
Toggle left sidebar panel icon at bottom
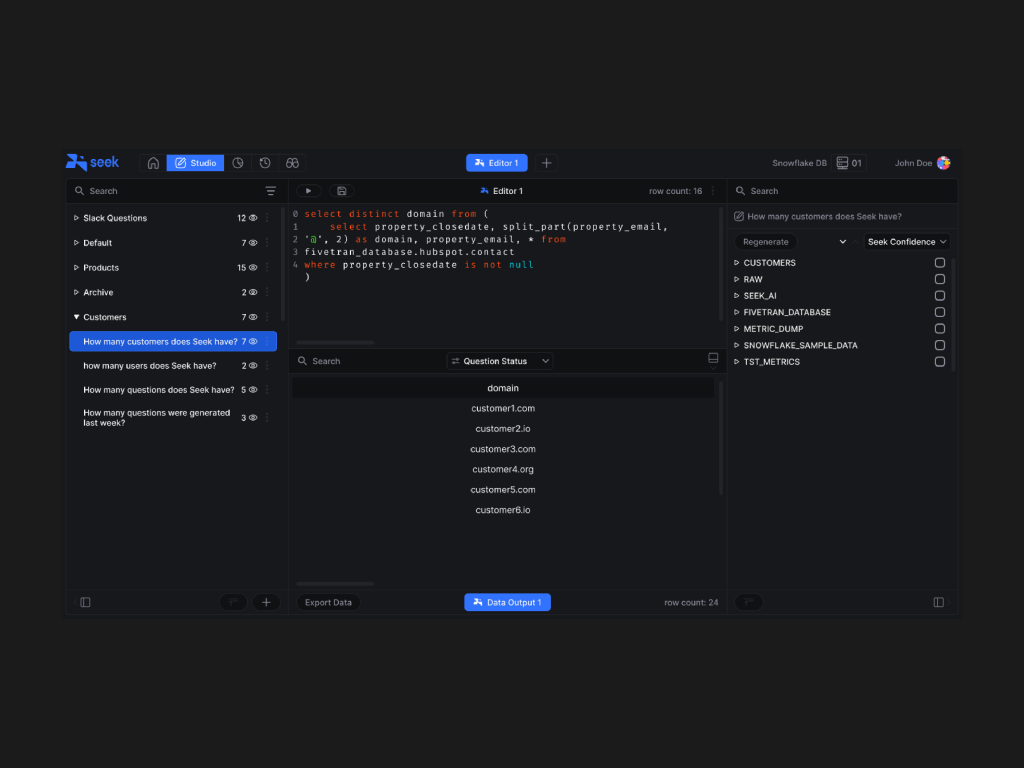tap(85, 602)
